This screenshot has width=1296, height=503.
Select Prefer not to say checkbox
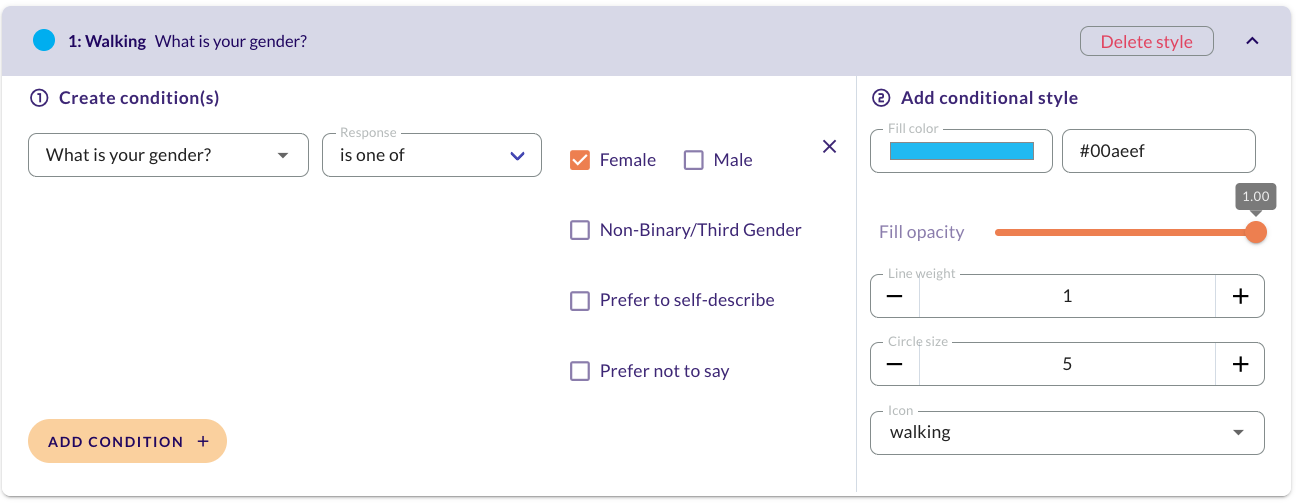[x=580, y=371]
